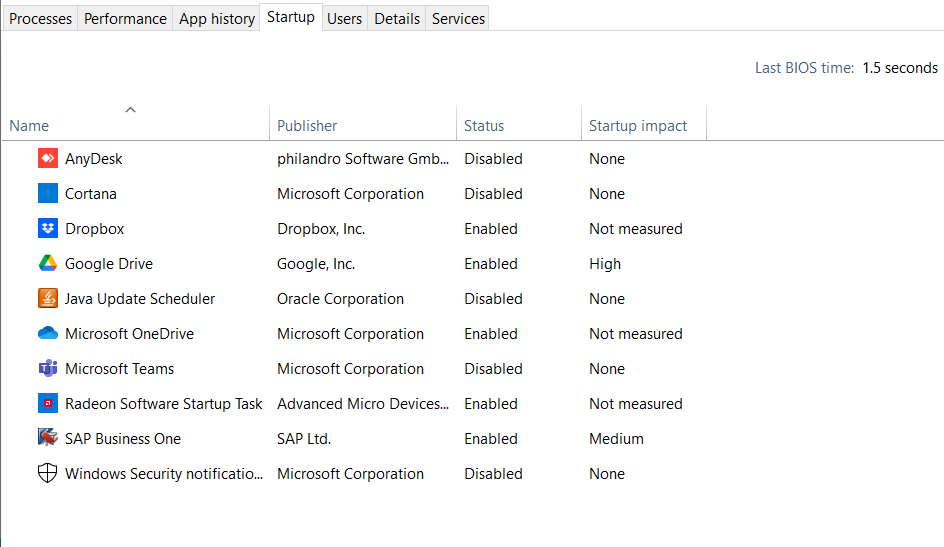Click the Oracle Corporation publisher cell
944x547 pixels.
pos(340,298)
